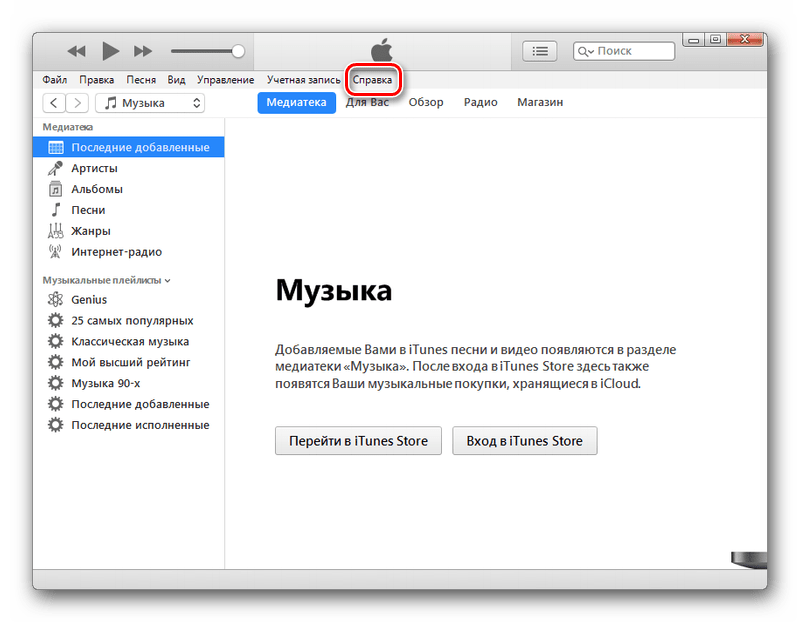Minimize the iTunes window
The image size is (800, 622).
[x=693, y=40]
